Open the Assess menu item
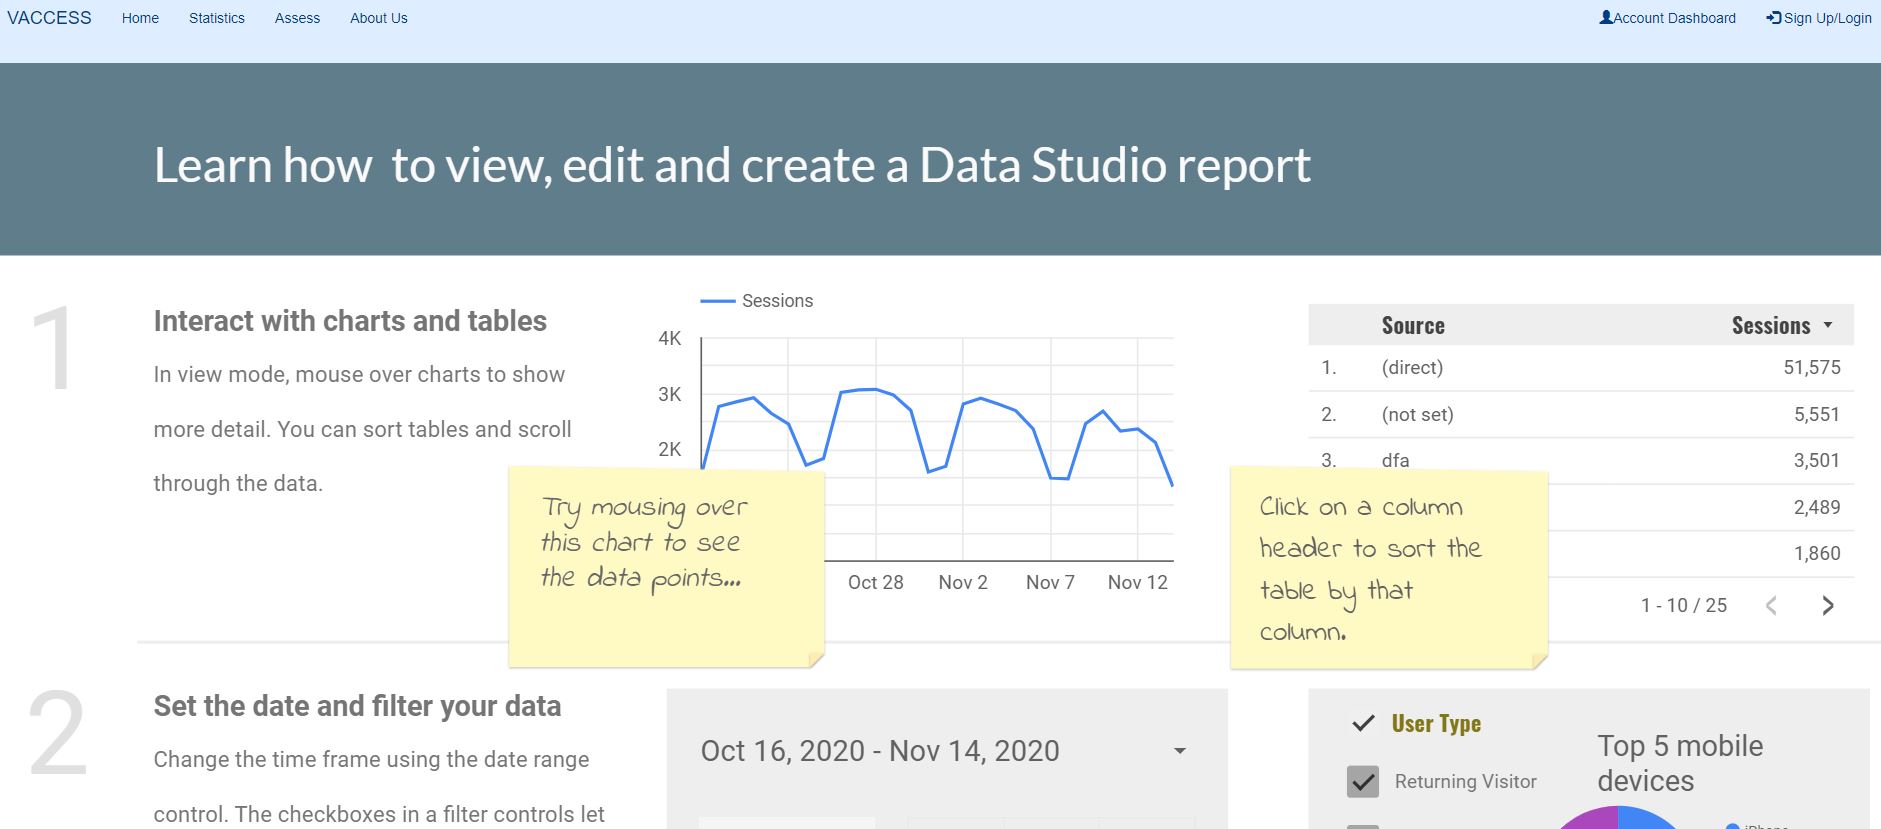 297,18
